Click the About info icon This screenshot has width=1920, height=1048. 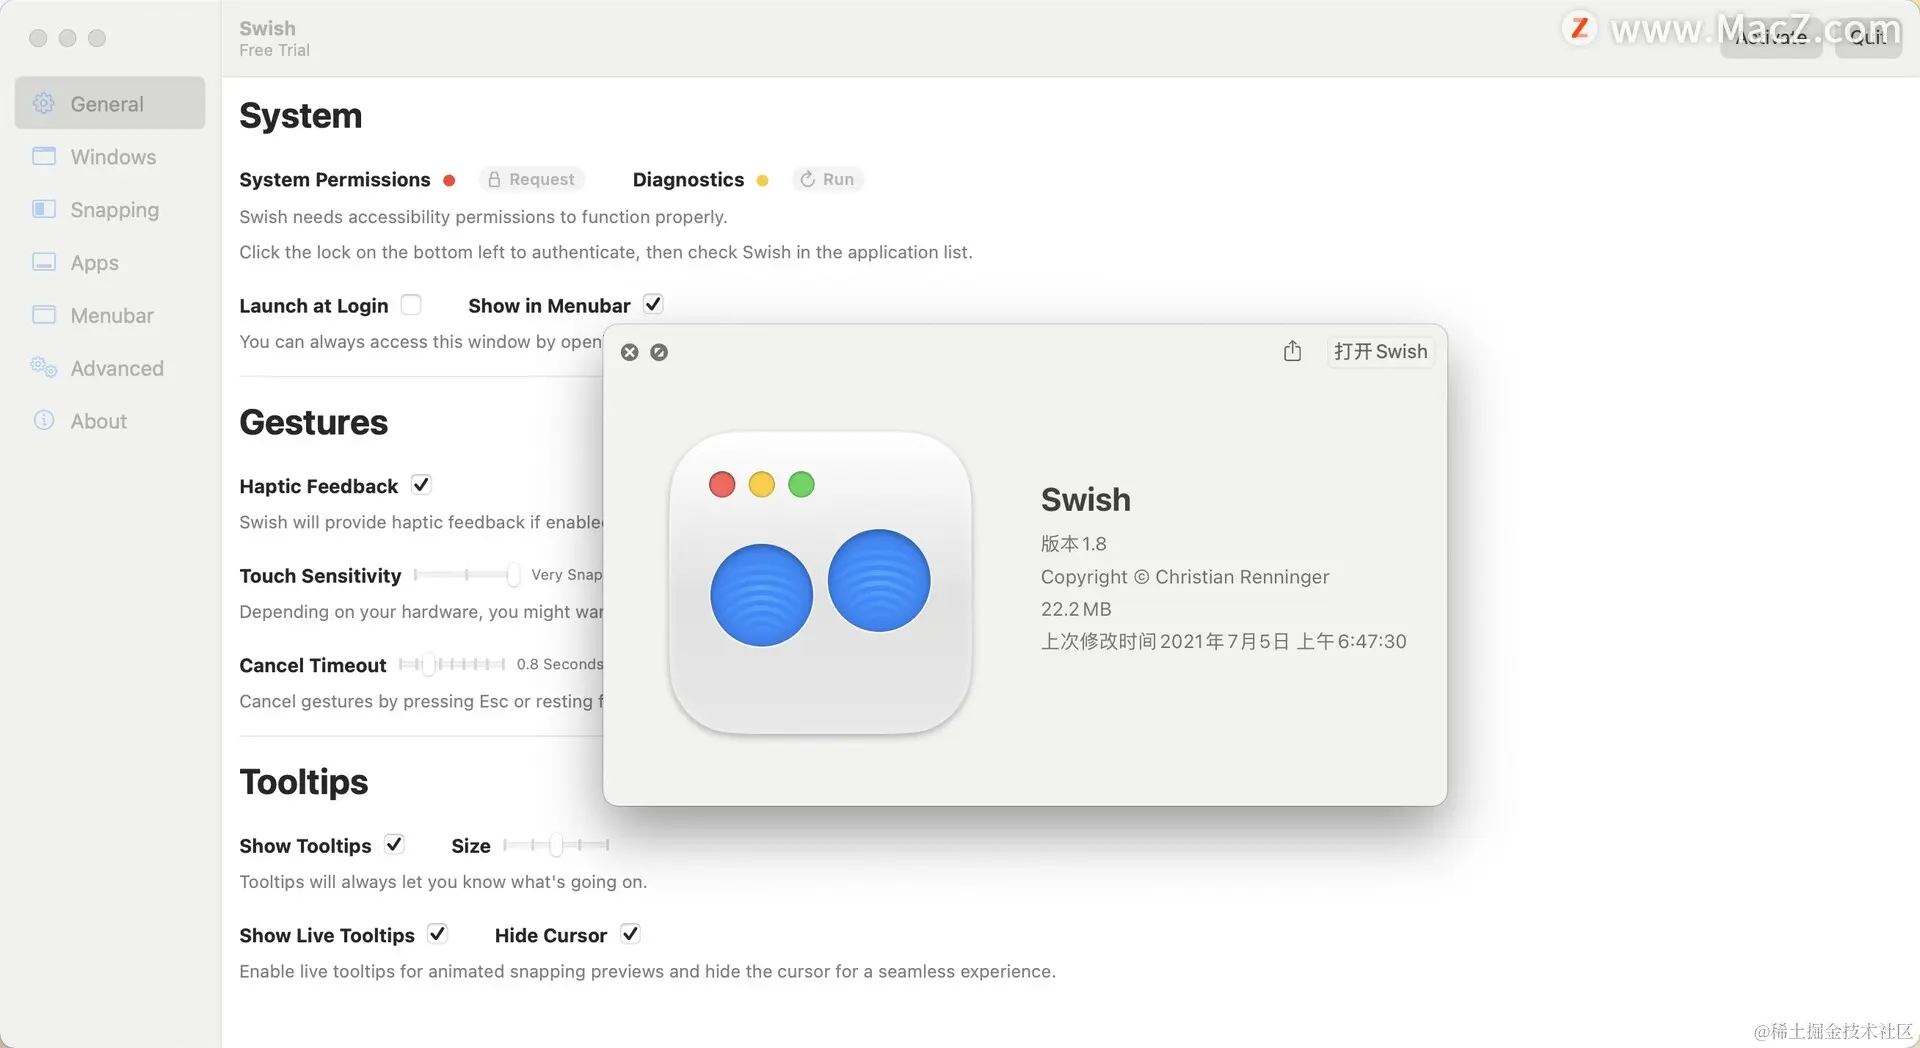tap(44, 420)
